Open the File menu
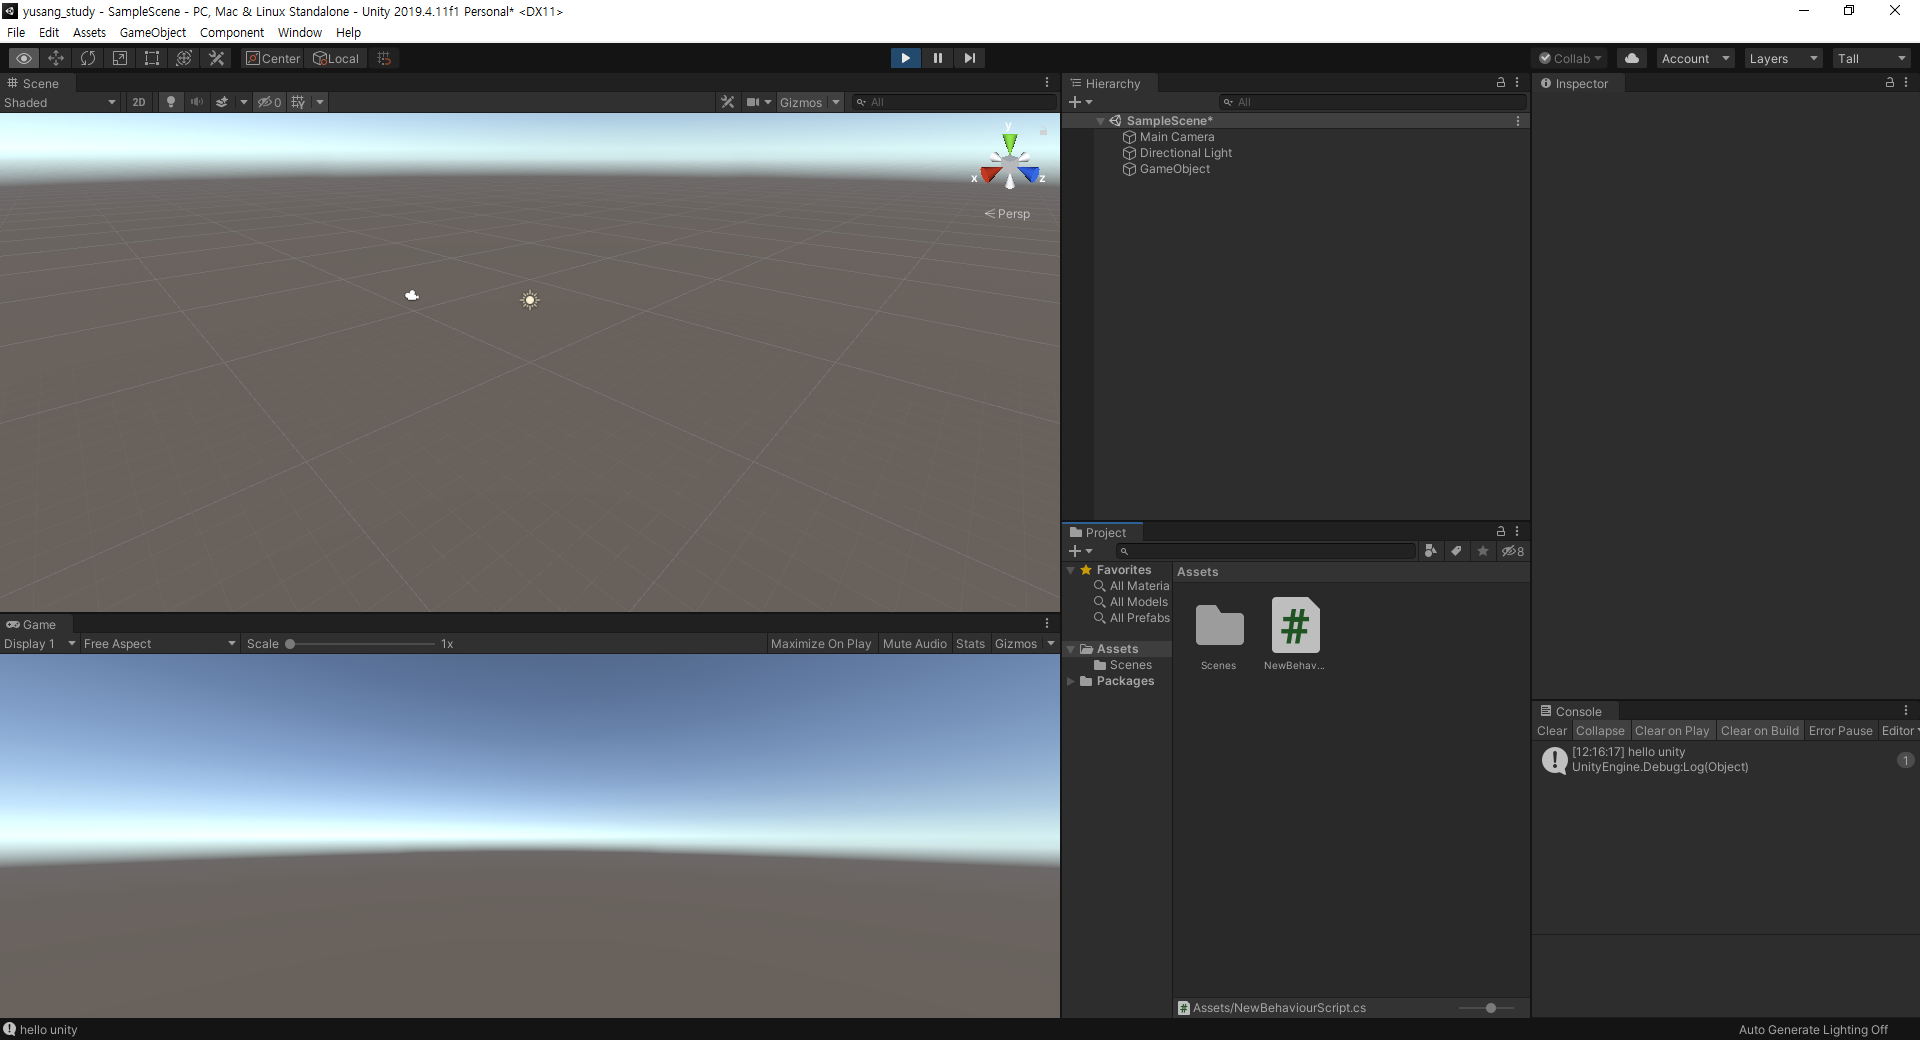 (16, 32)
